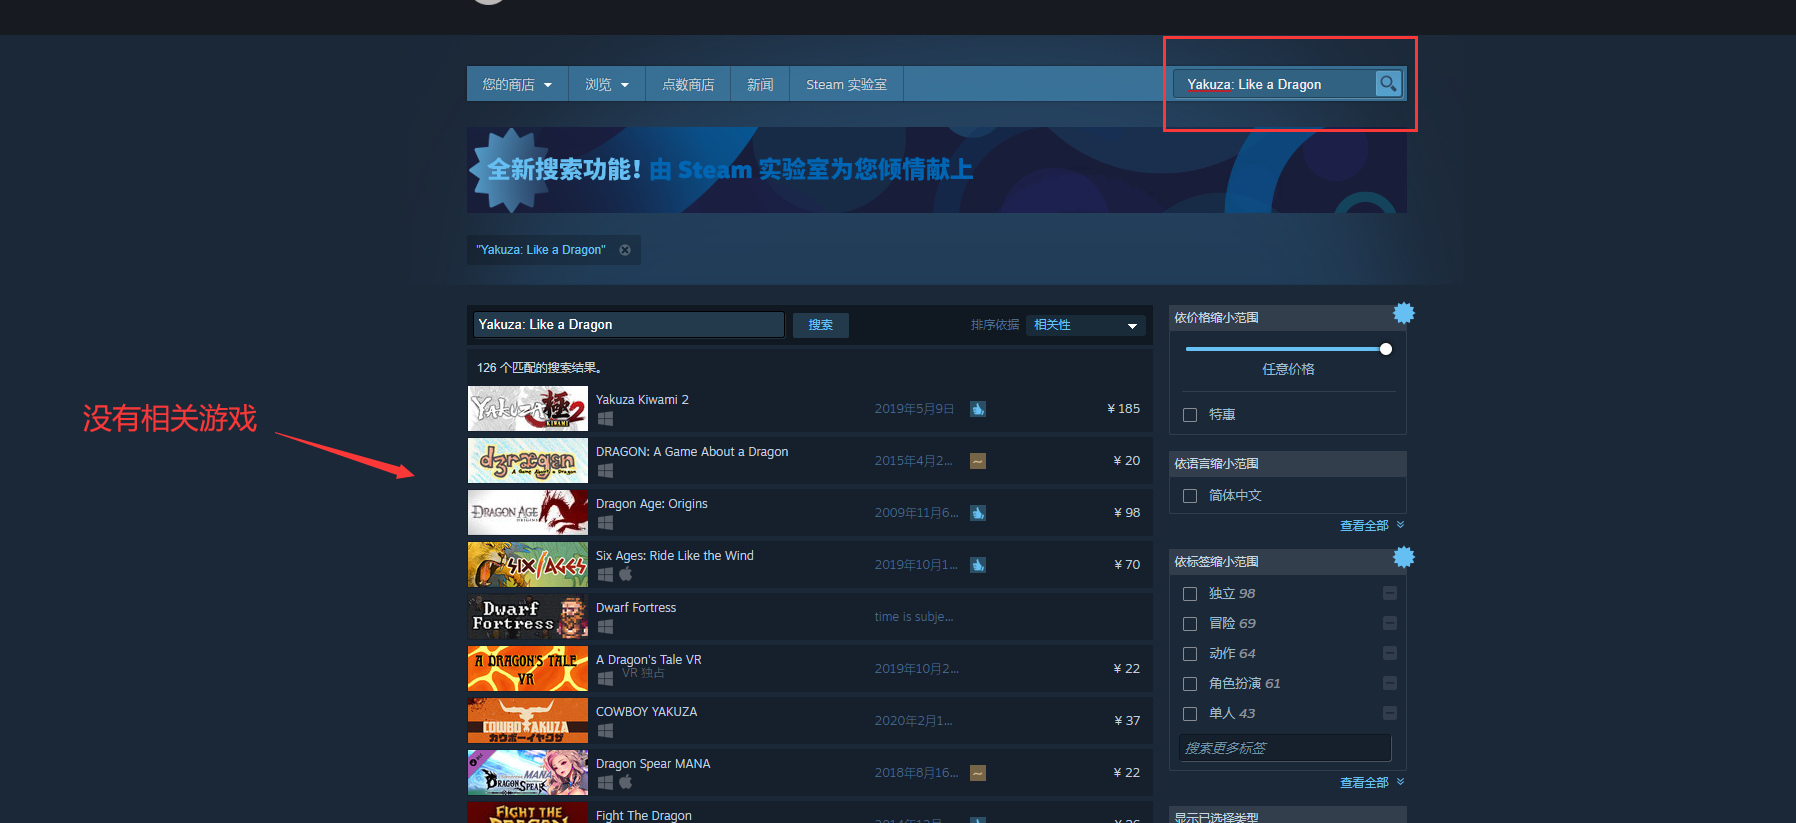This screenshot has width=1796, height=823.
Task: Check the 单人 tag filter
Action: pos(1190,714)
